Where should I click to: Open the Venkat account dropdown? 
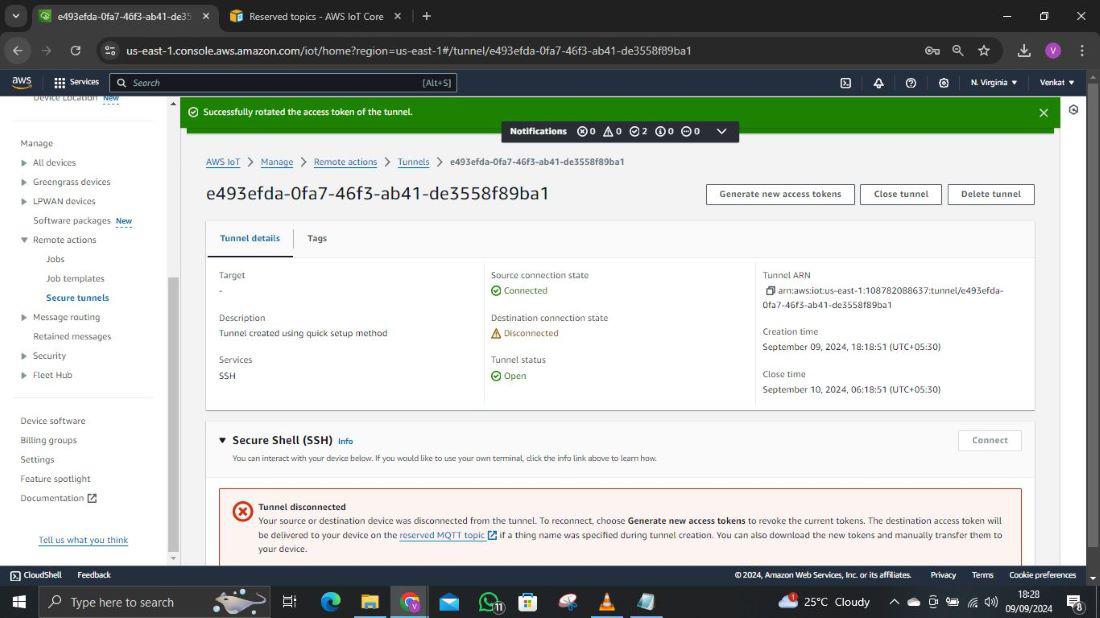(1057, 83)
